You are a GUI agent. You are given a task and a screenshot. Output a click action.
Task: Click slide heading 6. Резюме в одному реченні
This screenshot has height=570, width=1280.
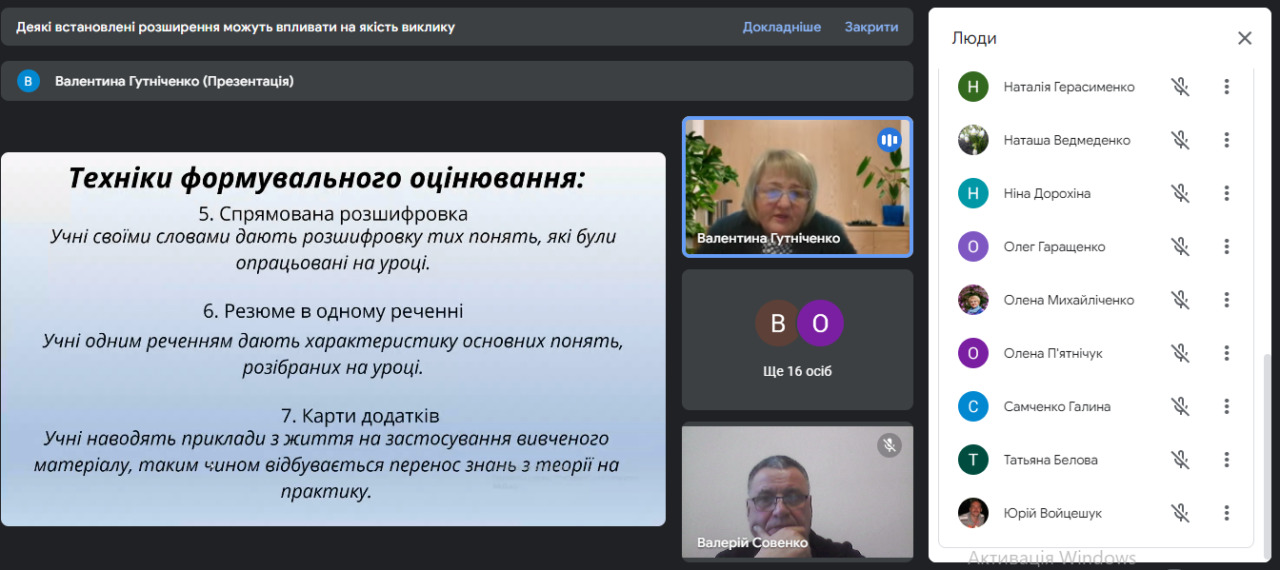[x=333, y=311]
